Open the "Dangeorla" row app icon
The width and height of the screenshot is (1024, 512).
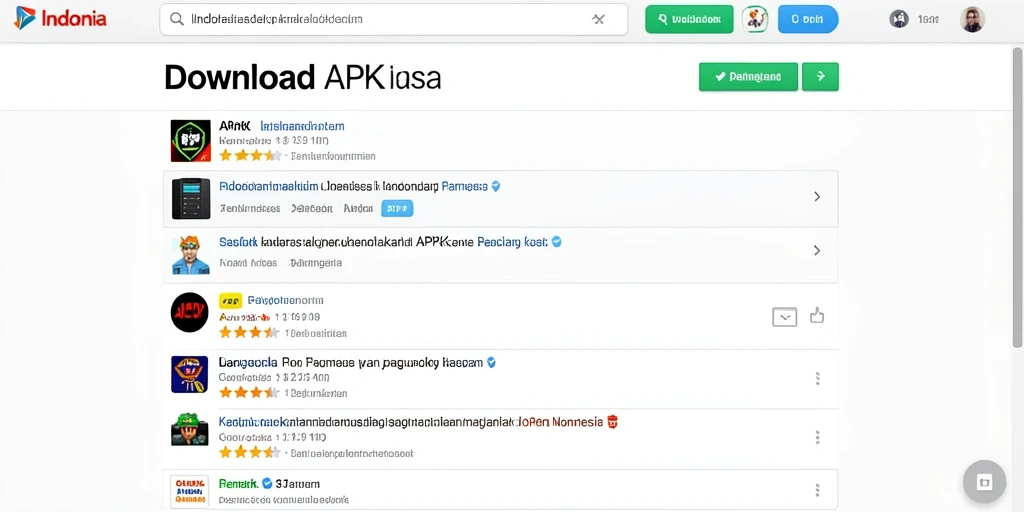pyautogui.click(x=189, y=374)
